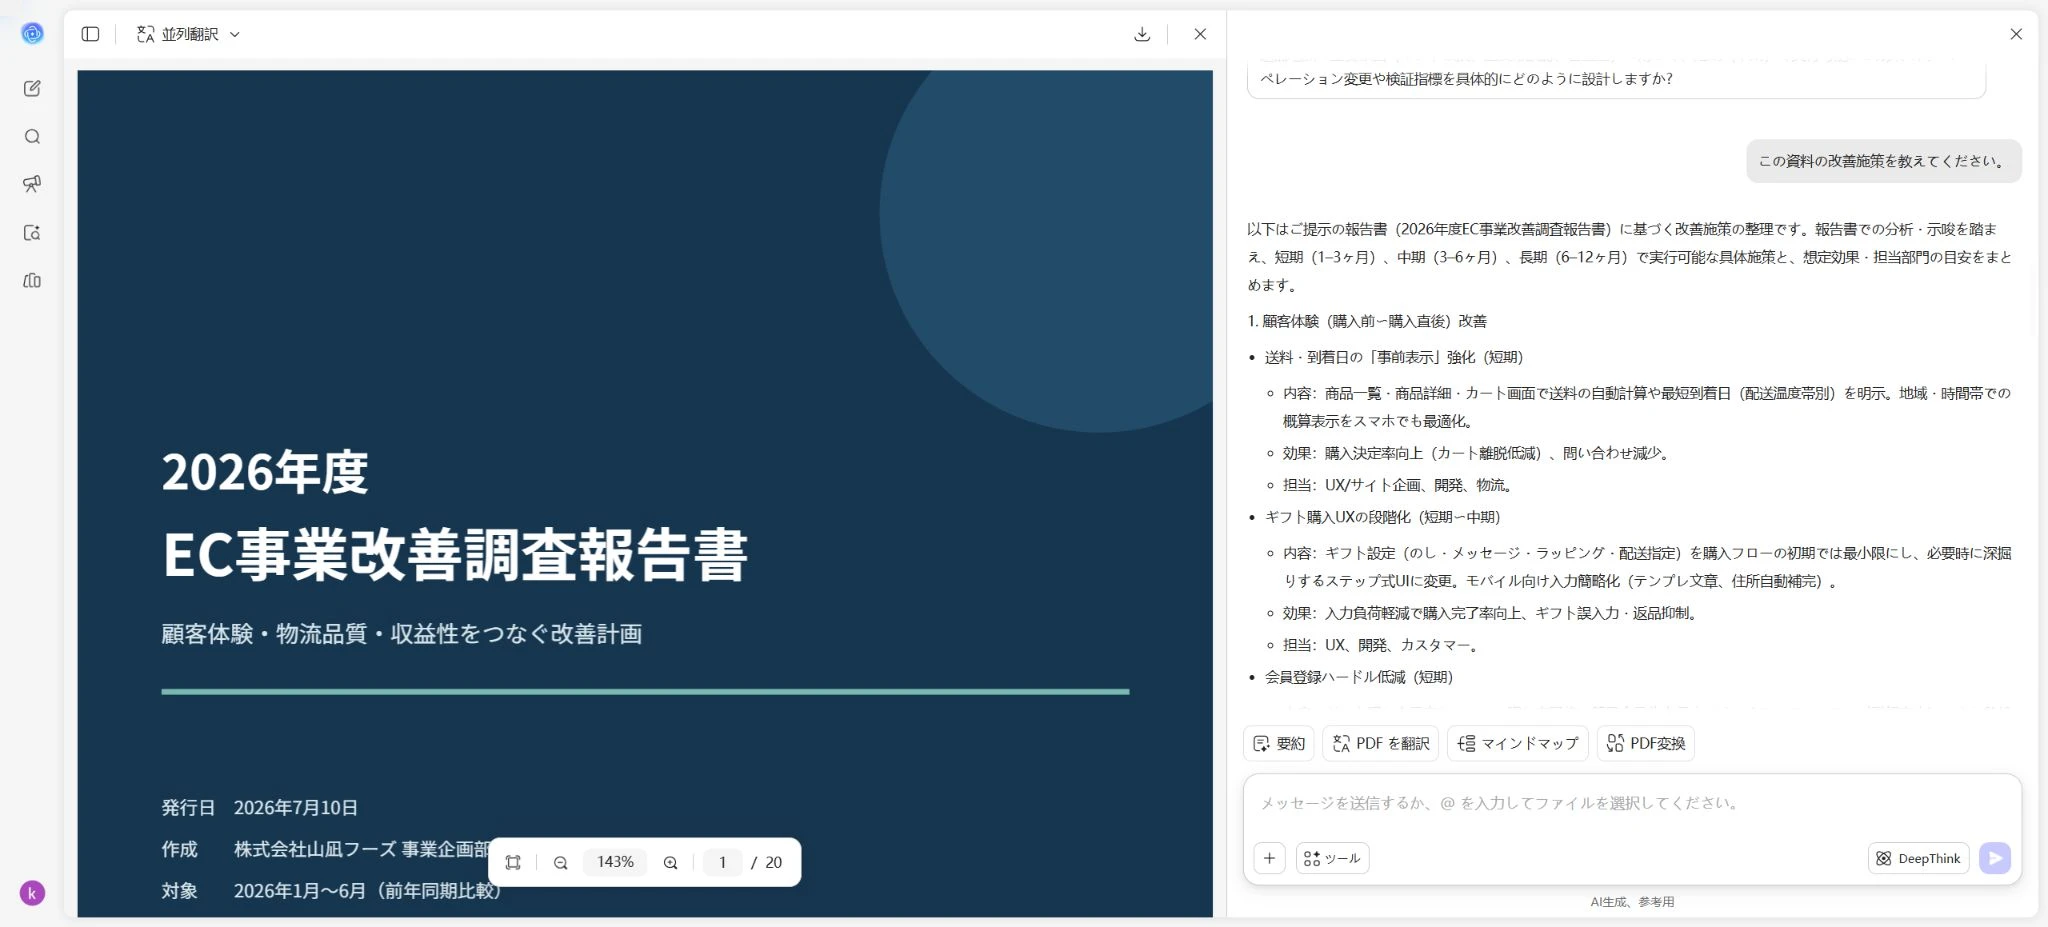Image resolution: width=2048 pixels, height=927 pixels.
Task: Open the ツール tools button
Action: point(1333,858)
